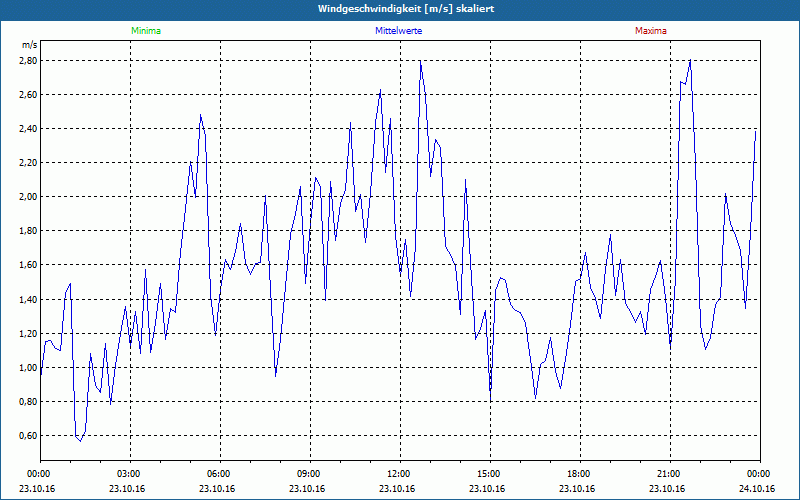Click the Minima legend label
Screen dimensions: 800x500
point(146,31)
